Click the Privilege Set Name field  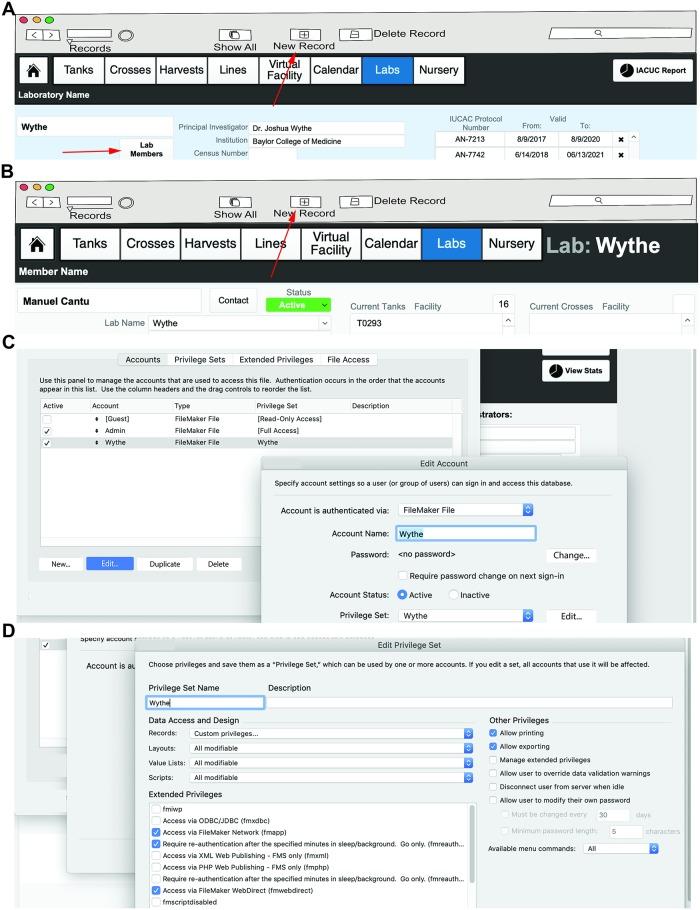205,703
